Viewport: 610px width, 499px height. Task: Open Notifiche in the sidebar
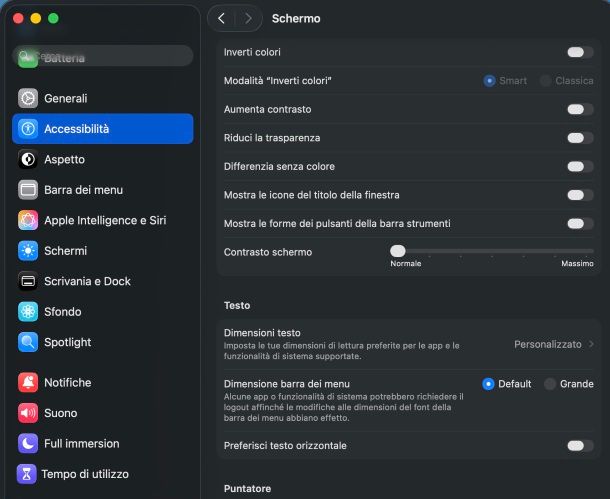(102, 382)
